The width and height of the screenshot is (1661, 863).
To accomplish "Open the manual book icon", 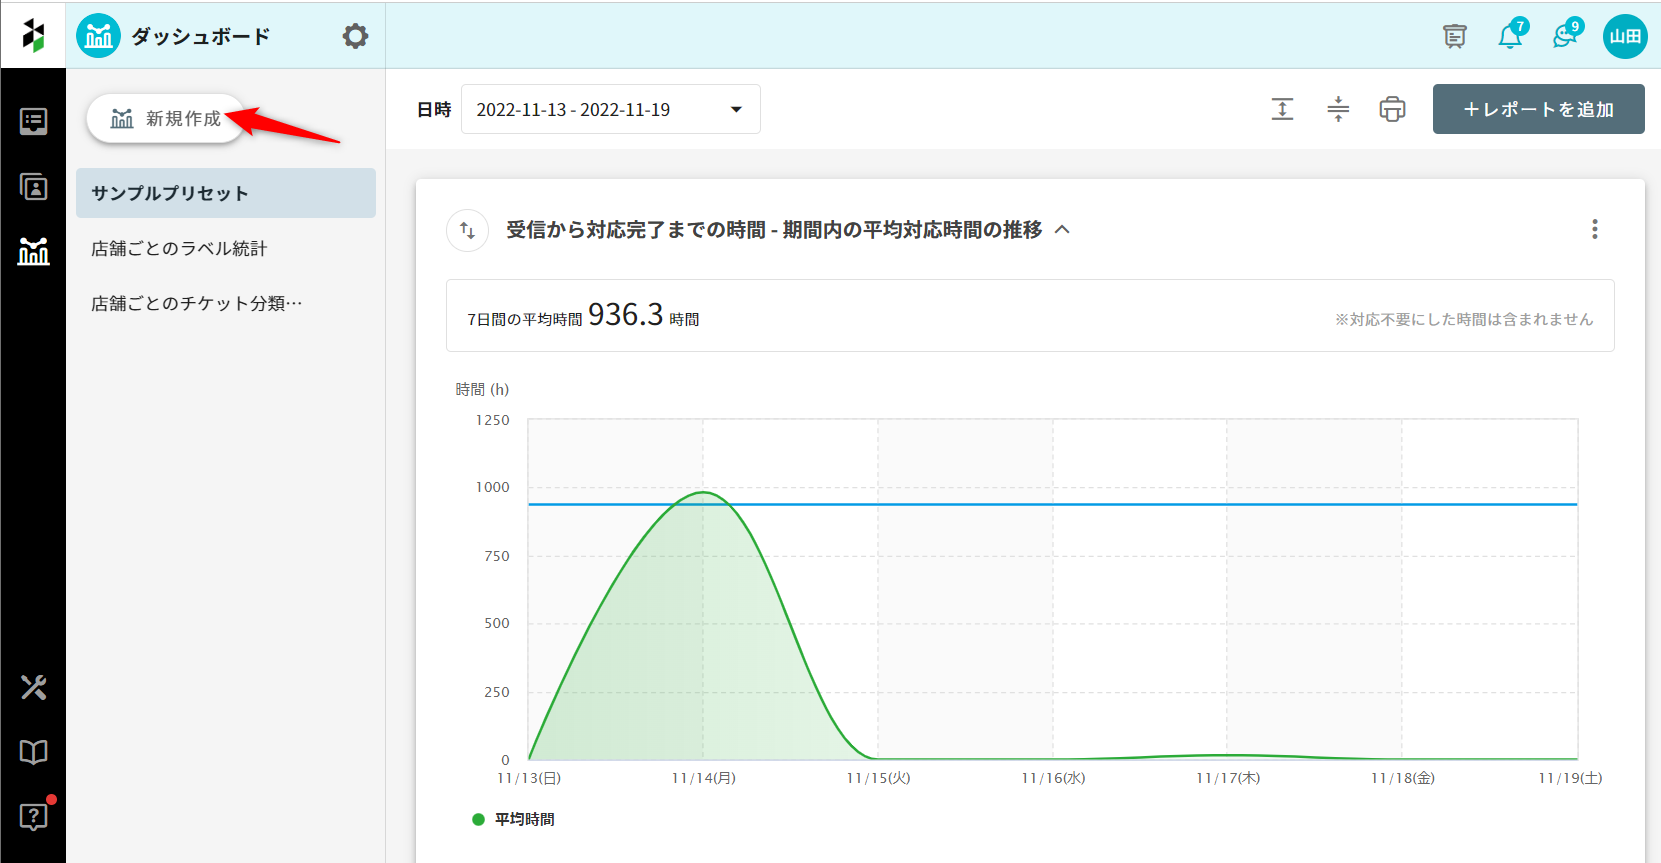I will coord(33,752).
